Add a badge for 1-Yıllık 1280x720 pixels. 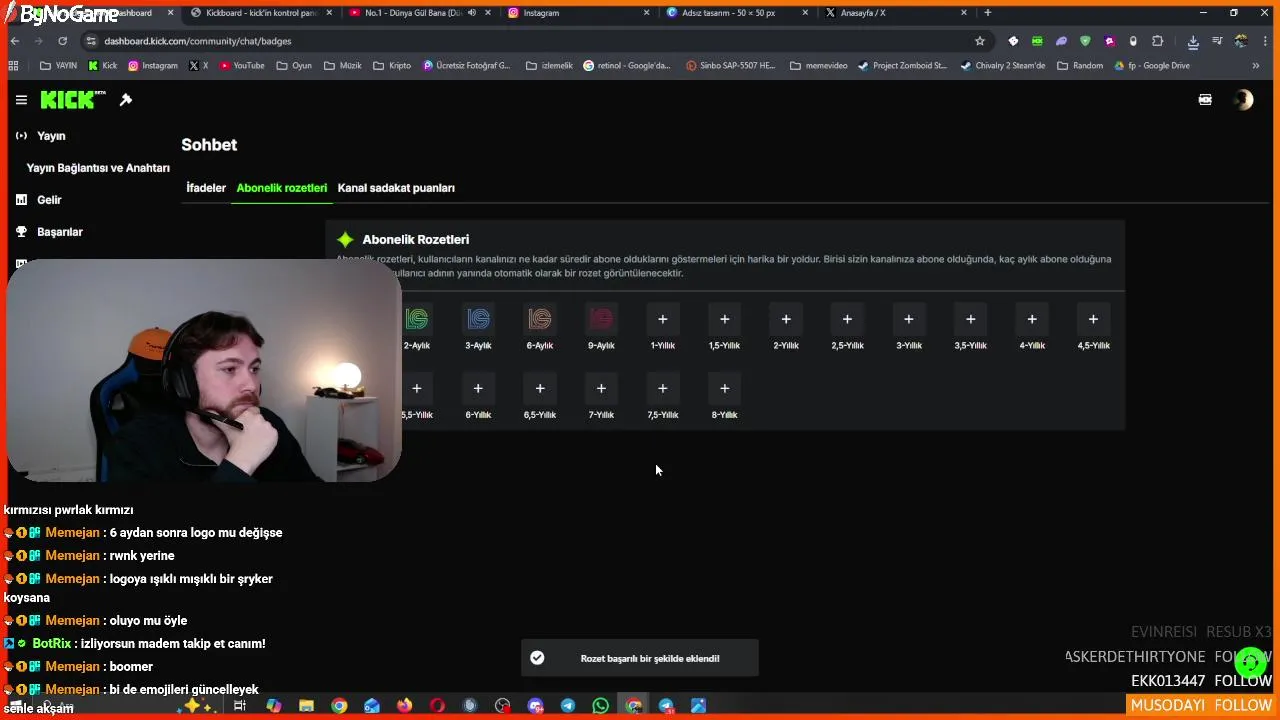tap(662, 319)
